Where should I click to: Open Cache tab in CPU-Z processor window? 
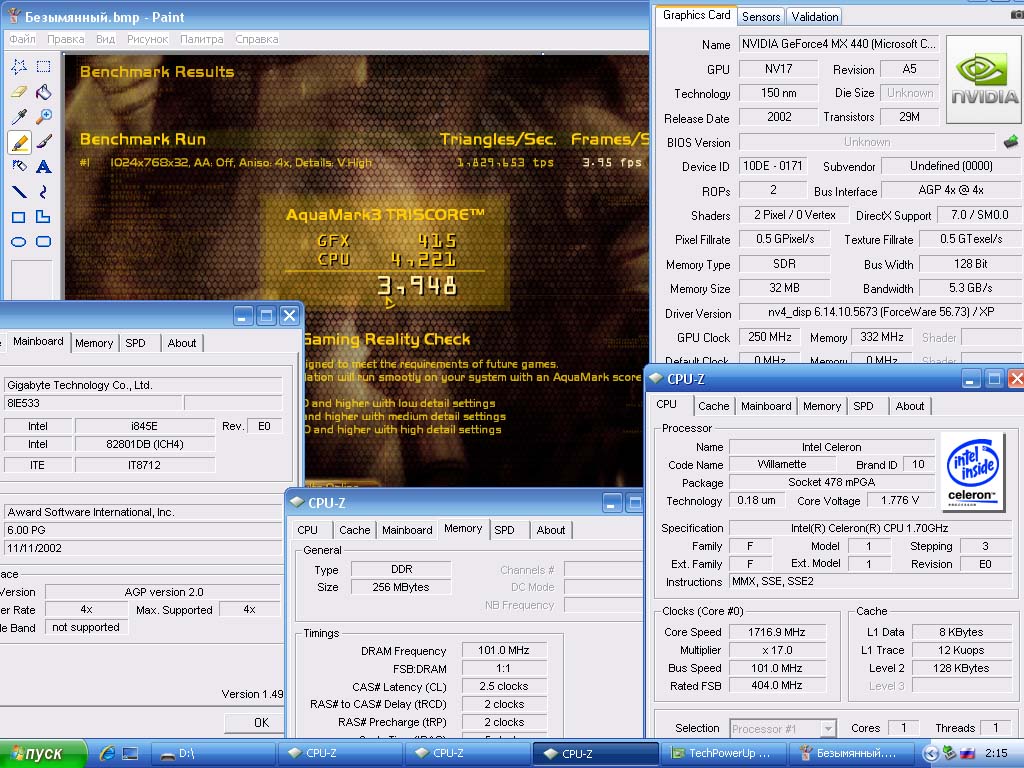[713, 406]
